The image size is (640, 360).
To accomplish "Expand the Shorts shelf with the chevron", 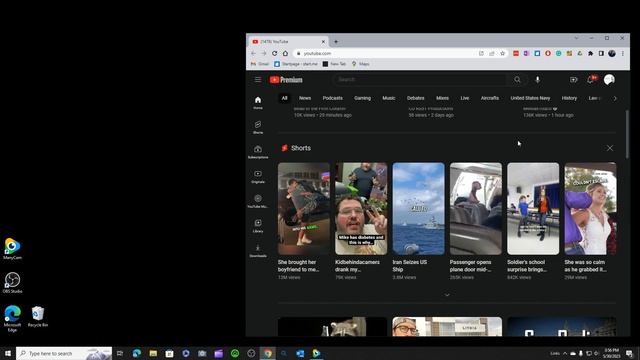I will coord(447,295).
